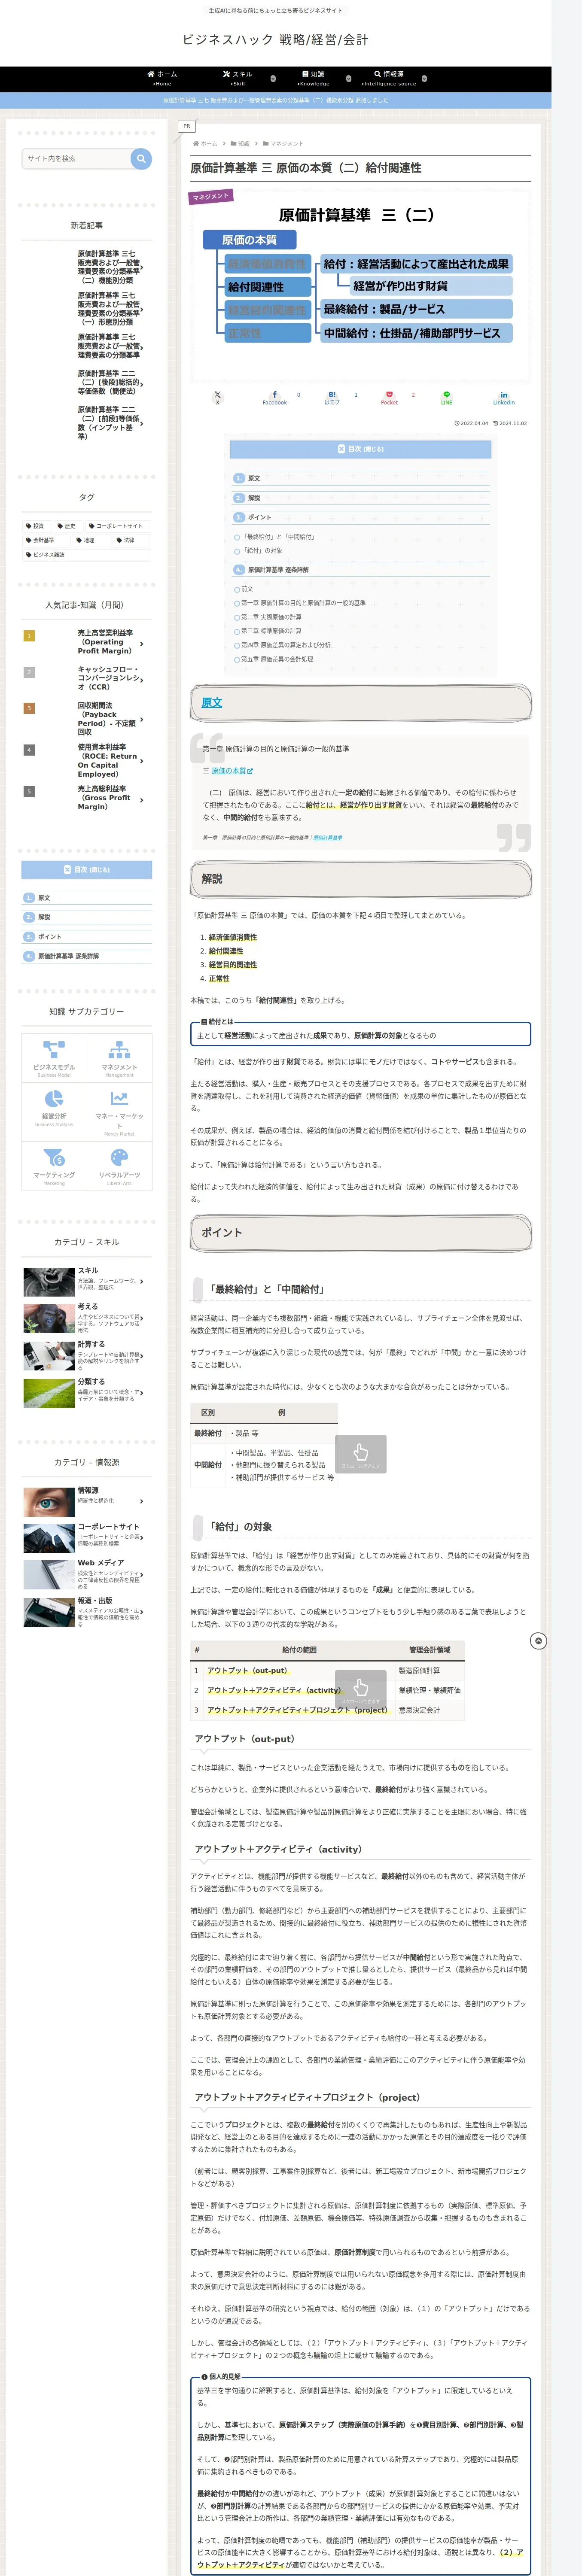Click the 知識 breadcrumb link
Screen dimensions: 582x2576
pos(241,144)
